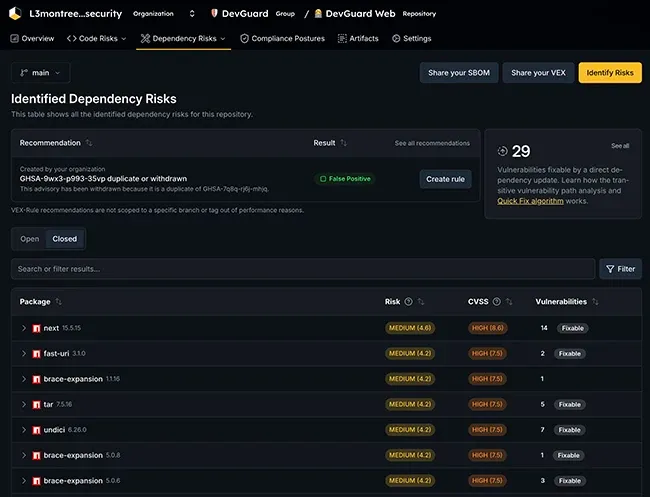The height and width of the screenshot is (497, 650).
Task: Click the funnel icon in Filter
Action: (610, 269)
